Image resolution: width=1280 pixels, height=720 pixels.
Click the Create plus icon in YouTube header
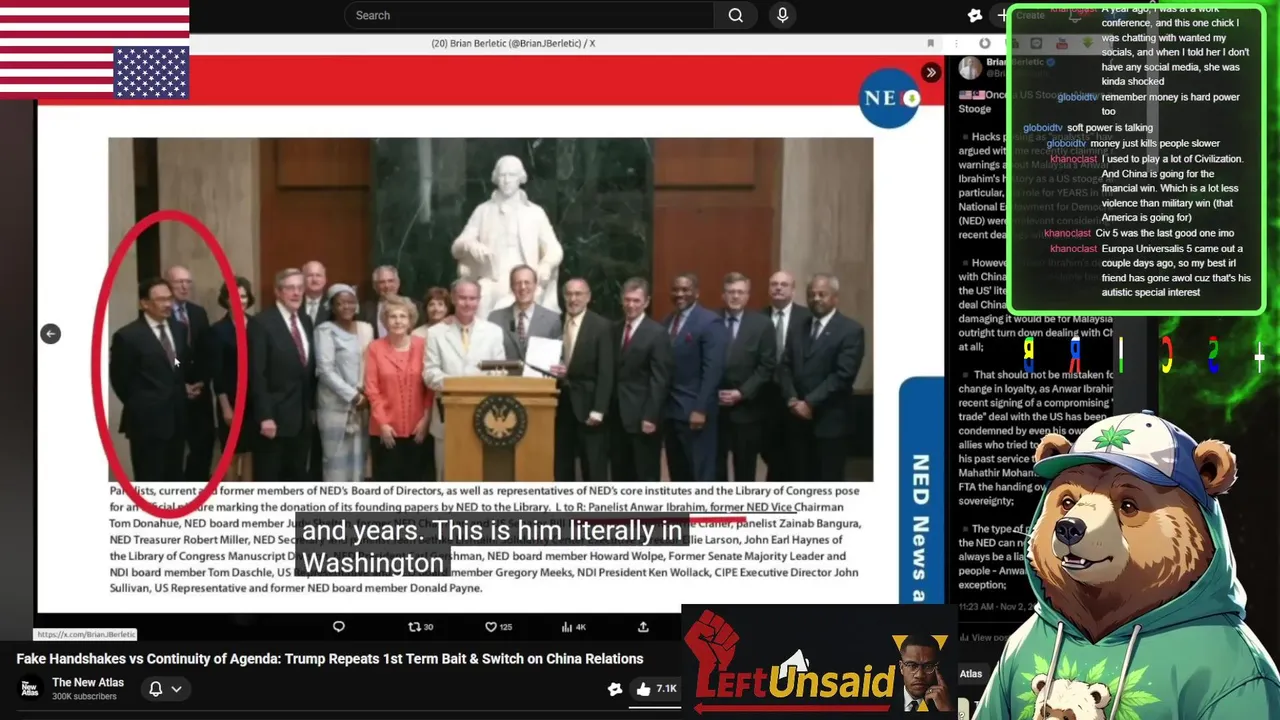pyautogui.click(x=1003, y=15)
